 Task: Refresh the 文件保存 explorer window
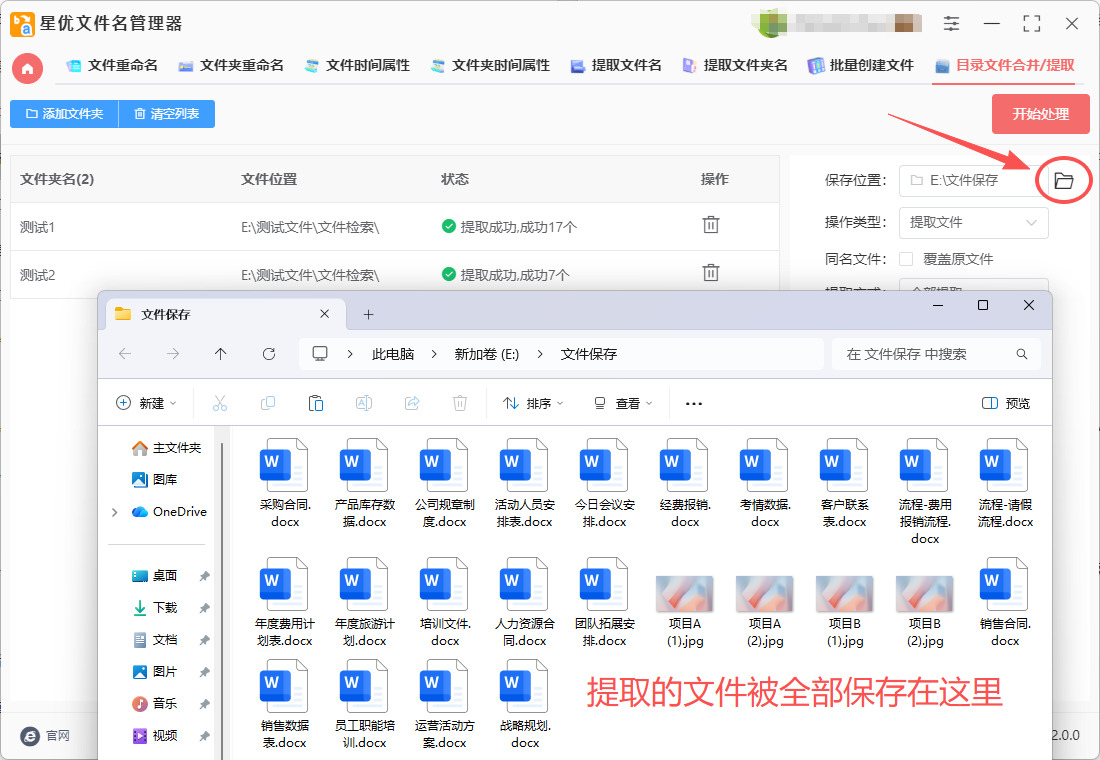[268, 354]
